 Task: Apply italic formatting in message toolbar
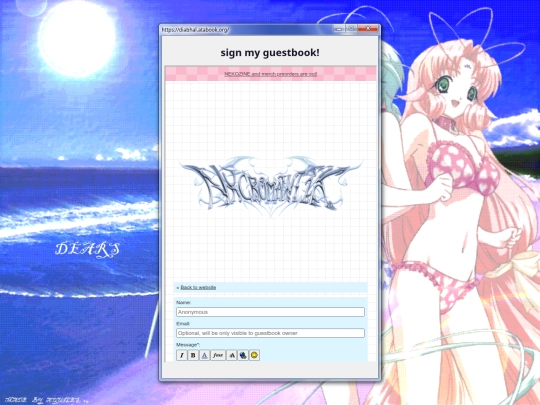click(181, 355)
